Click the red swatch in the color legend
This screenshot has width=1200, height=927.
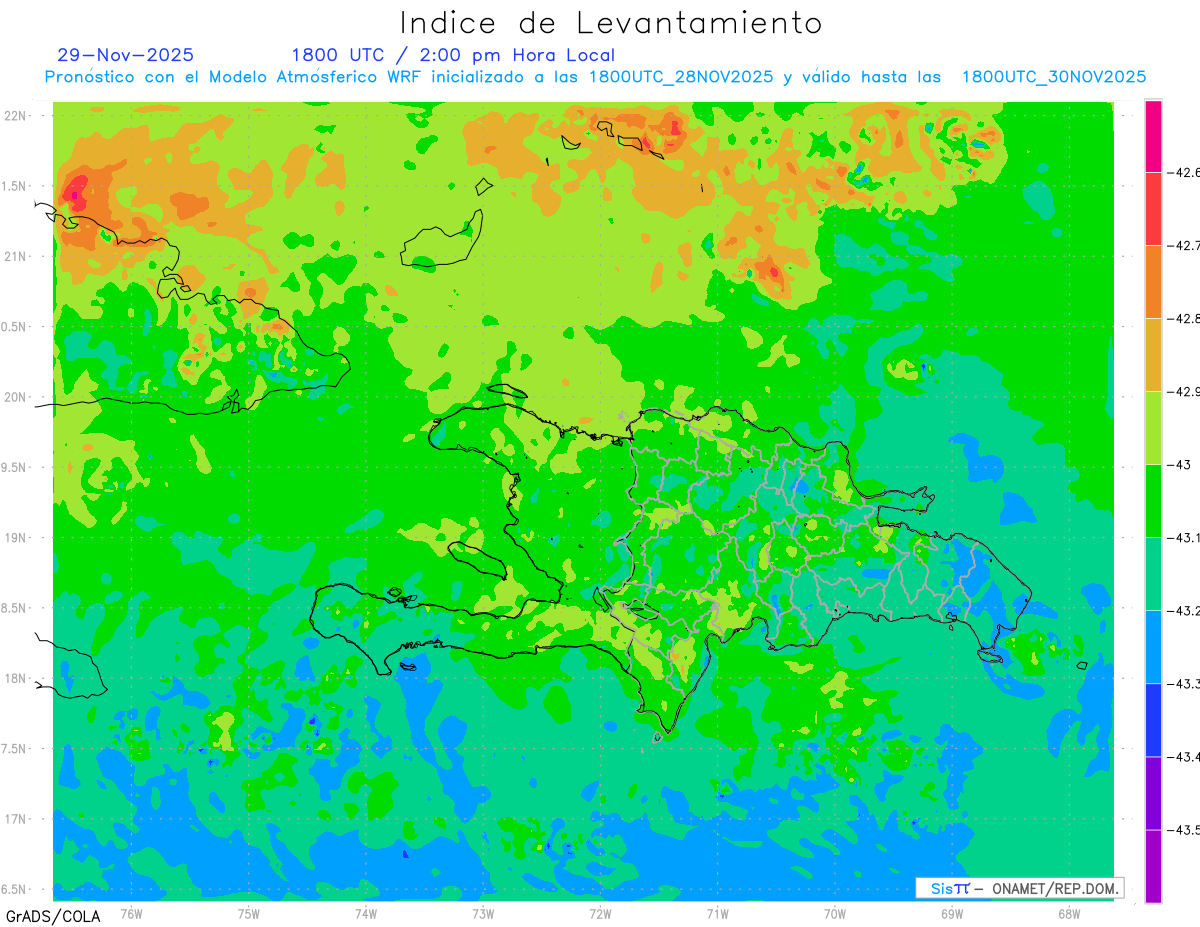click(x=1153, y=208)
